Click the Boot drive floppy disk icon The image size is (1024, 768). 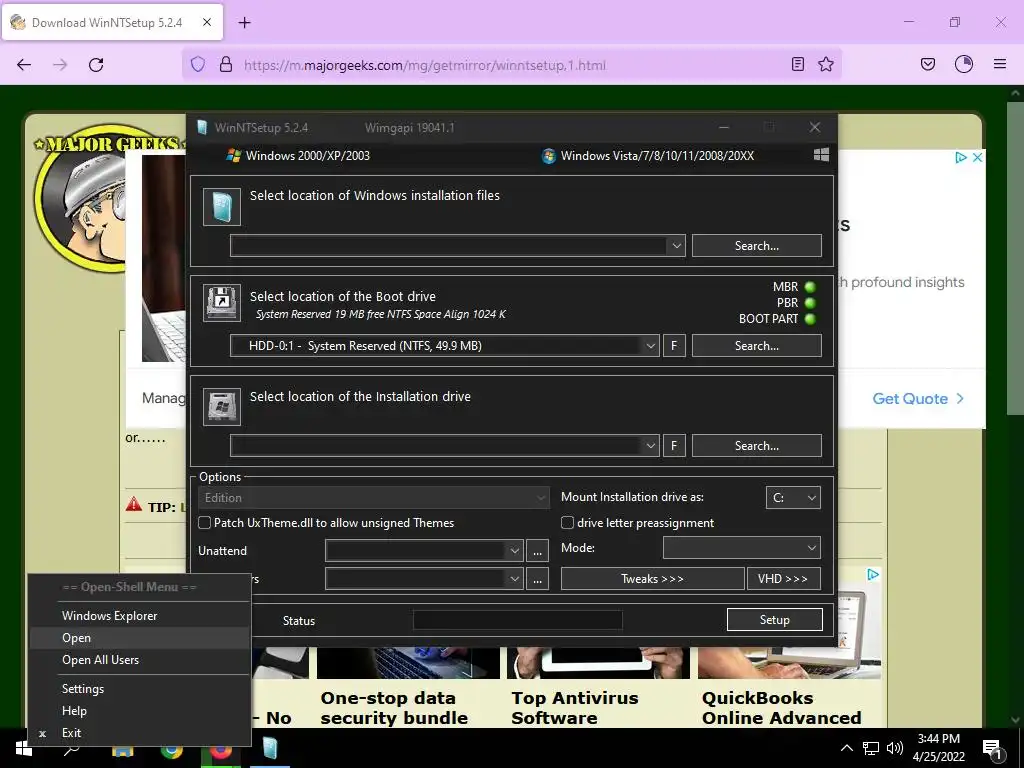point(222,303)
